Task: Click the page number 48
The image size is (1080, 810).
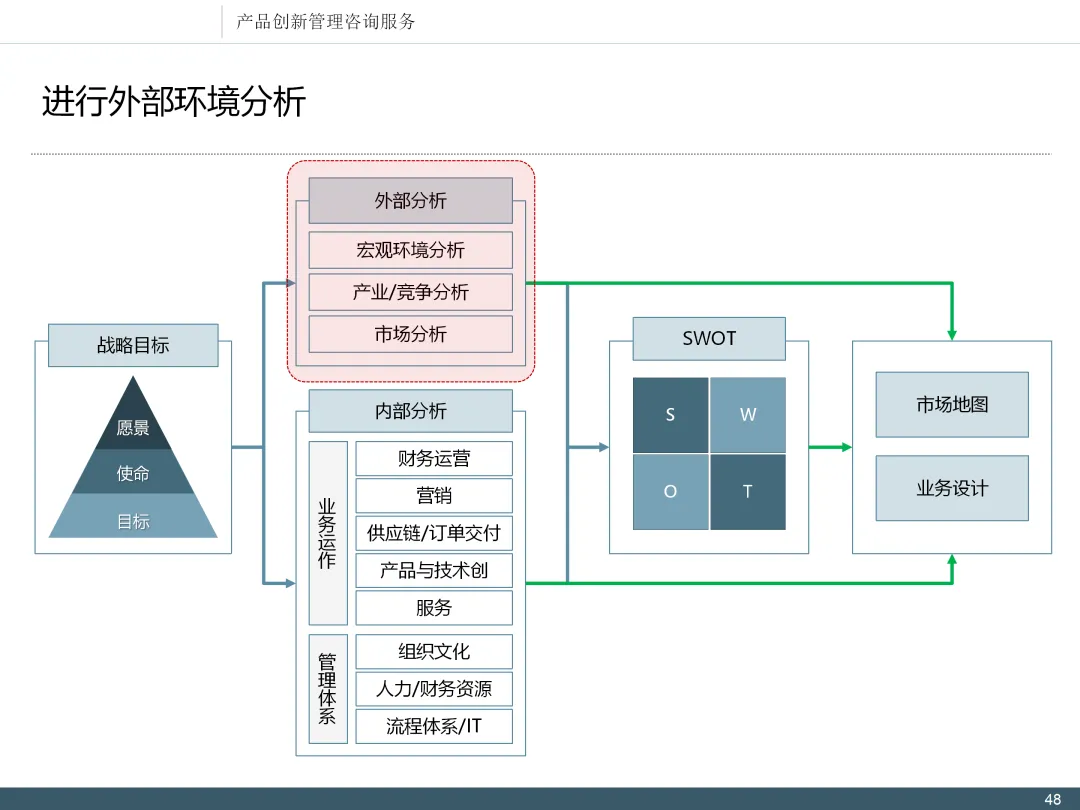Action: 1052,799
